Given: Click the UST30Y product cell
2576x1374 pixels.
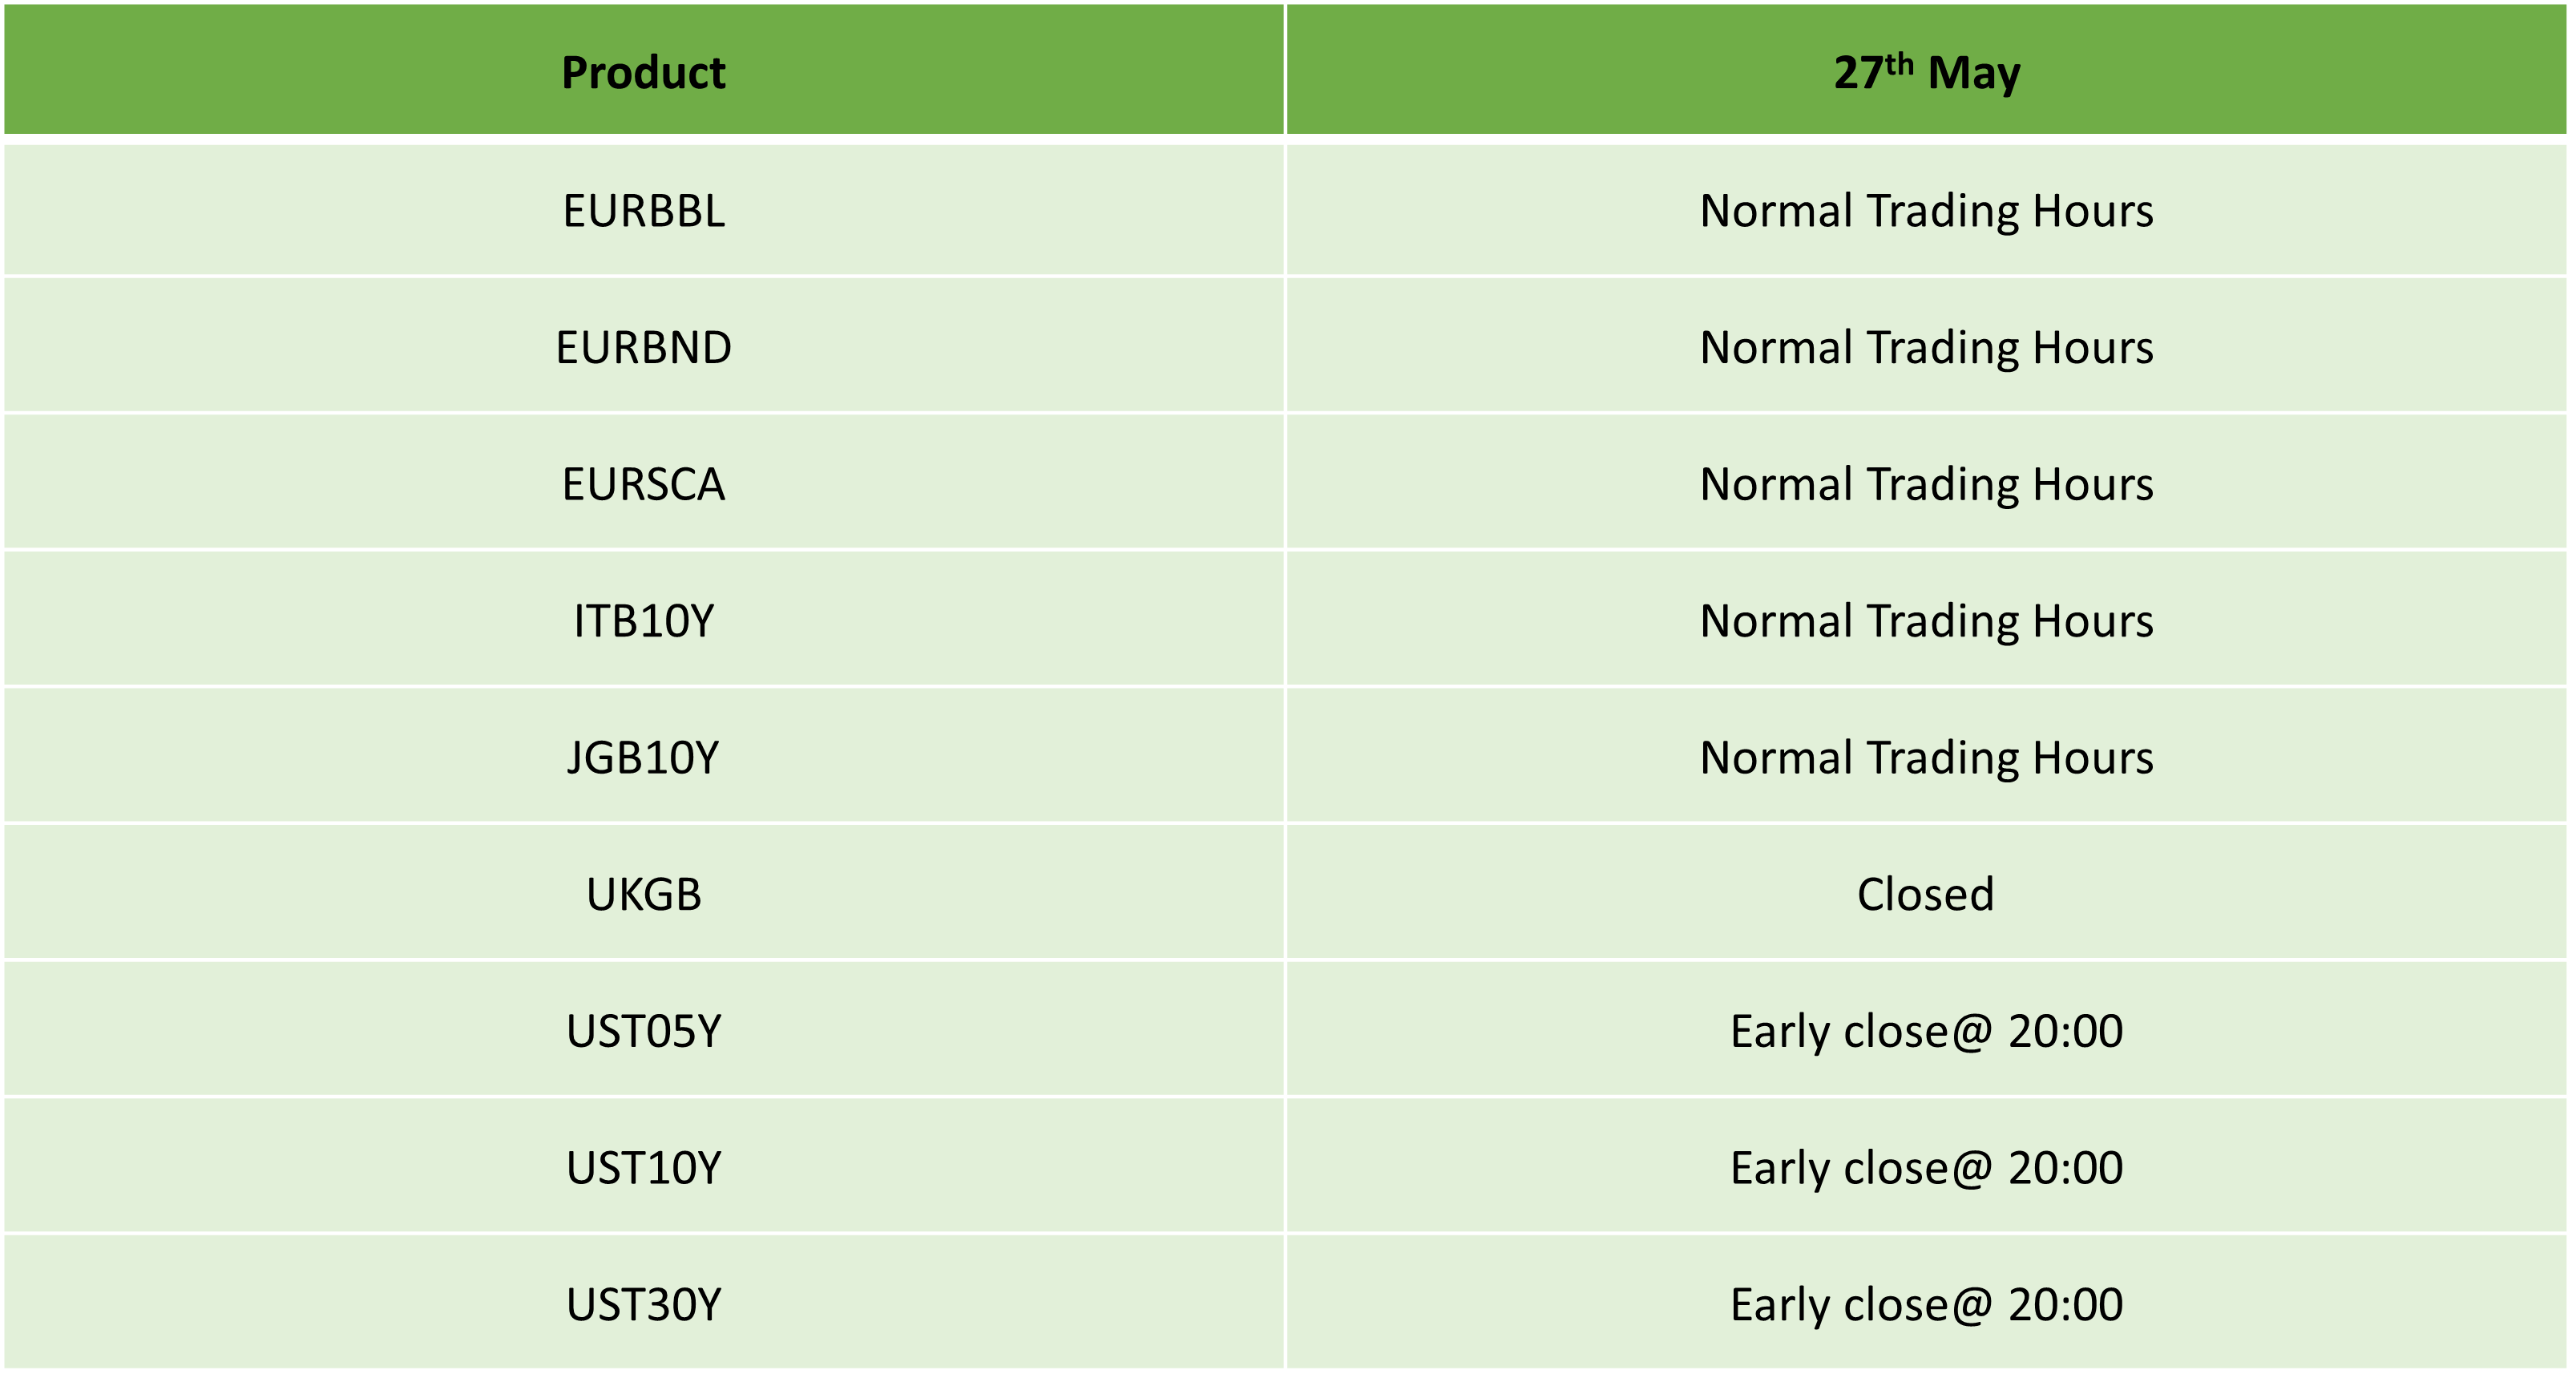Looking at the screenshot, I should point(643,1303).
